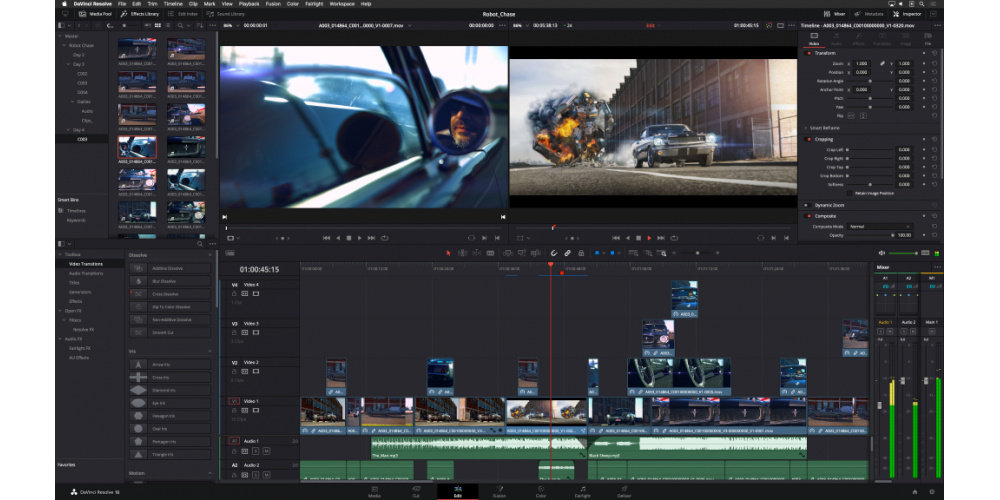Choose the Blur Dissolve transition

[x=170, y=281]
